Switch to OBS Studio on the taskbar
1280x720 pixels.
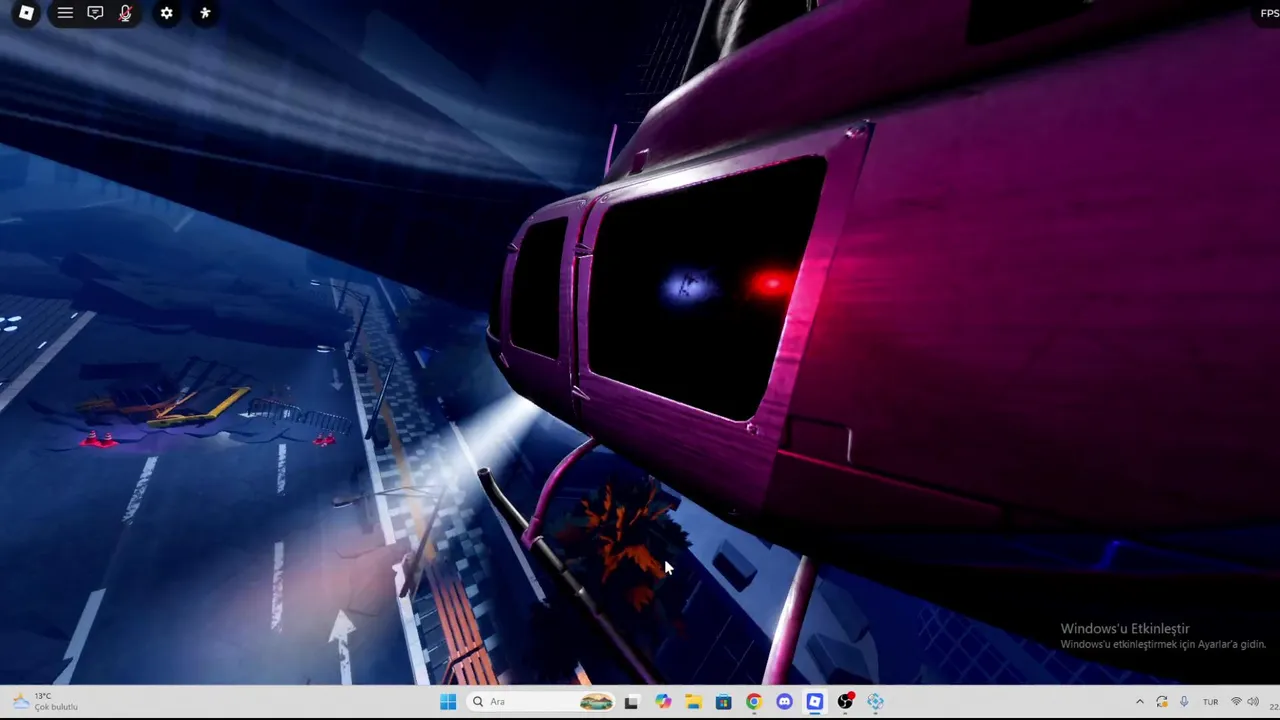(845, 702)
